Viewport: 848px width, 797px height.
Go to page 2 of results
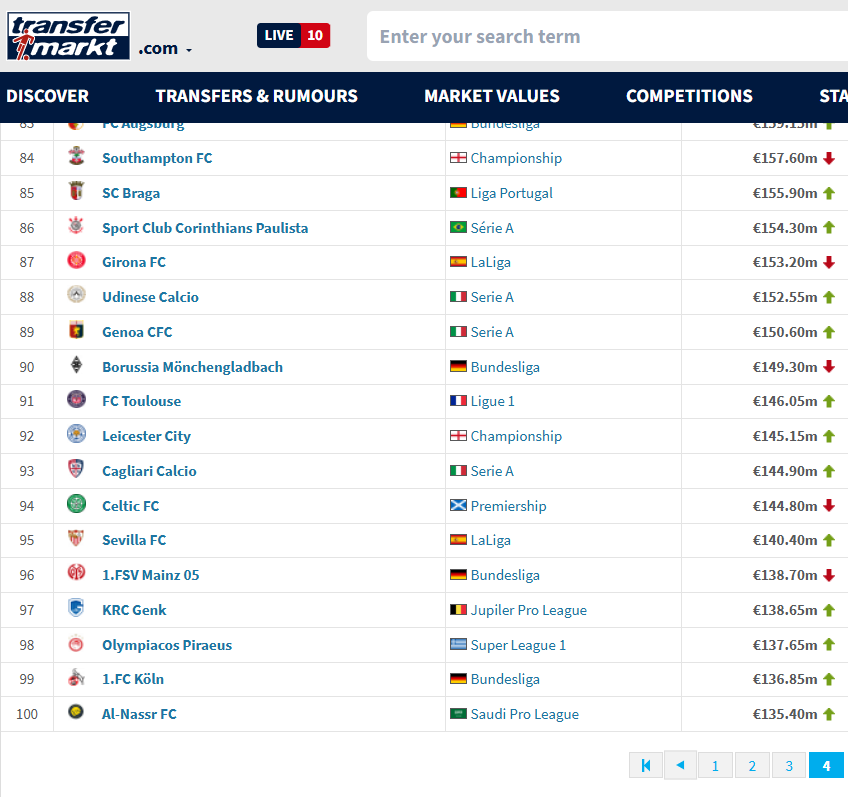tap(752, 766)
